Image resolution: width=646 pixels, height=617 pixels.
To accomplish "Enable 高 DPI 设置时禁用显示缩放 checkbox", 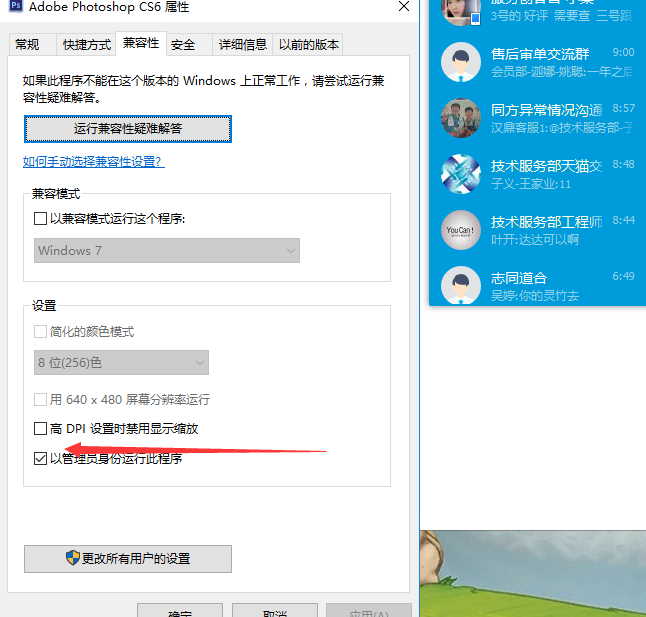I will click(40, 429).
